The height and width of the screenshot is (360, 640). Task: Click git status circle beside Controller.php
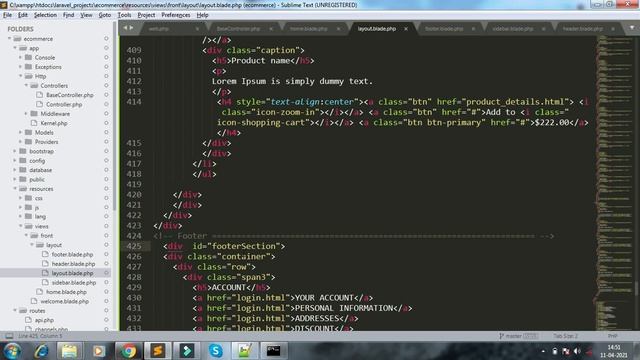tap(106, 104)
